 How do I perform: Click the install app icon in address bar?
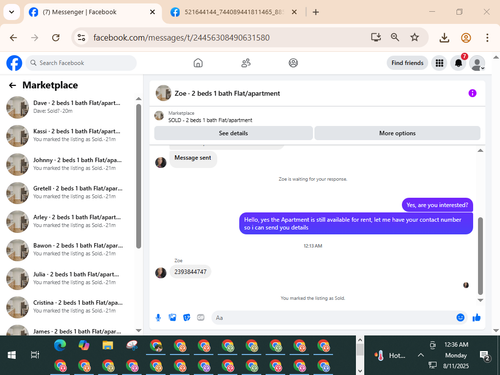(x=376, y=37)
